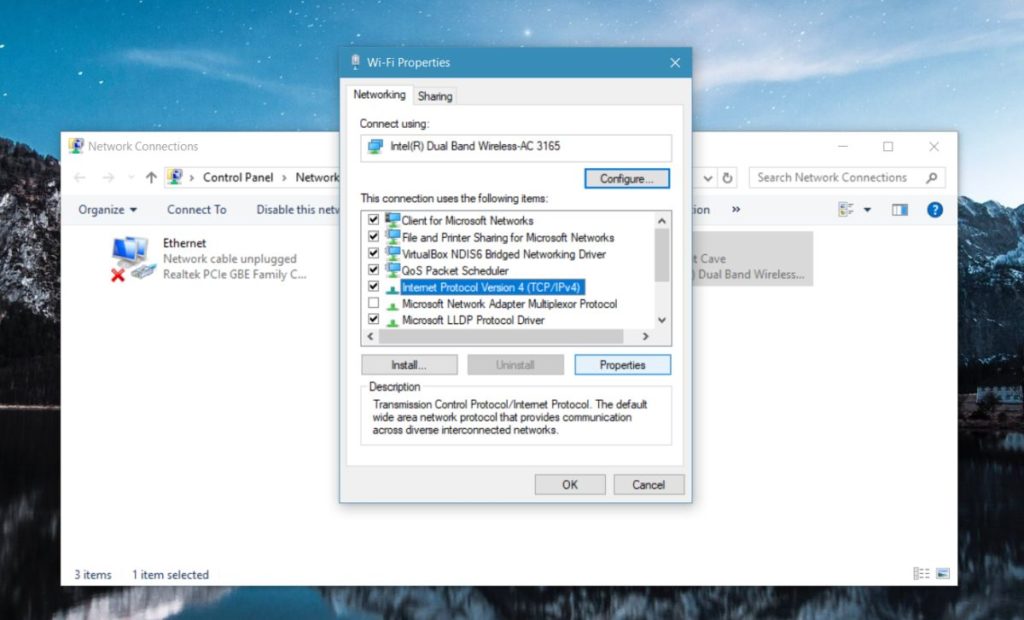Refresh the Network Connections view
Image resolution: width=1024 pixels, height=620 pixels.
(727, 177)
